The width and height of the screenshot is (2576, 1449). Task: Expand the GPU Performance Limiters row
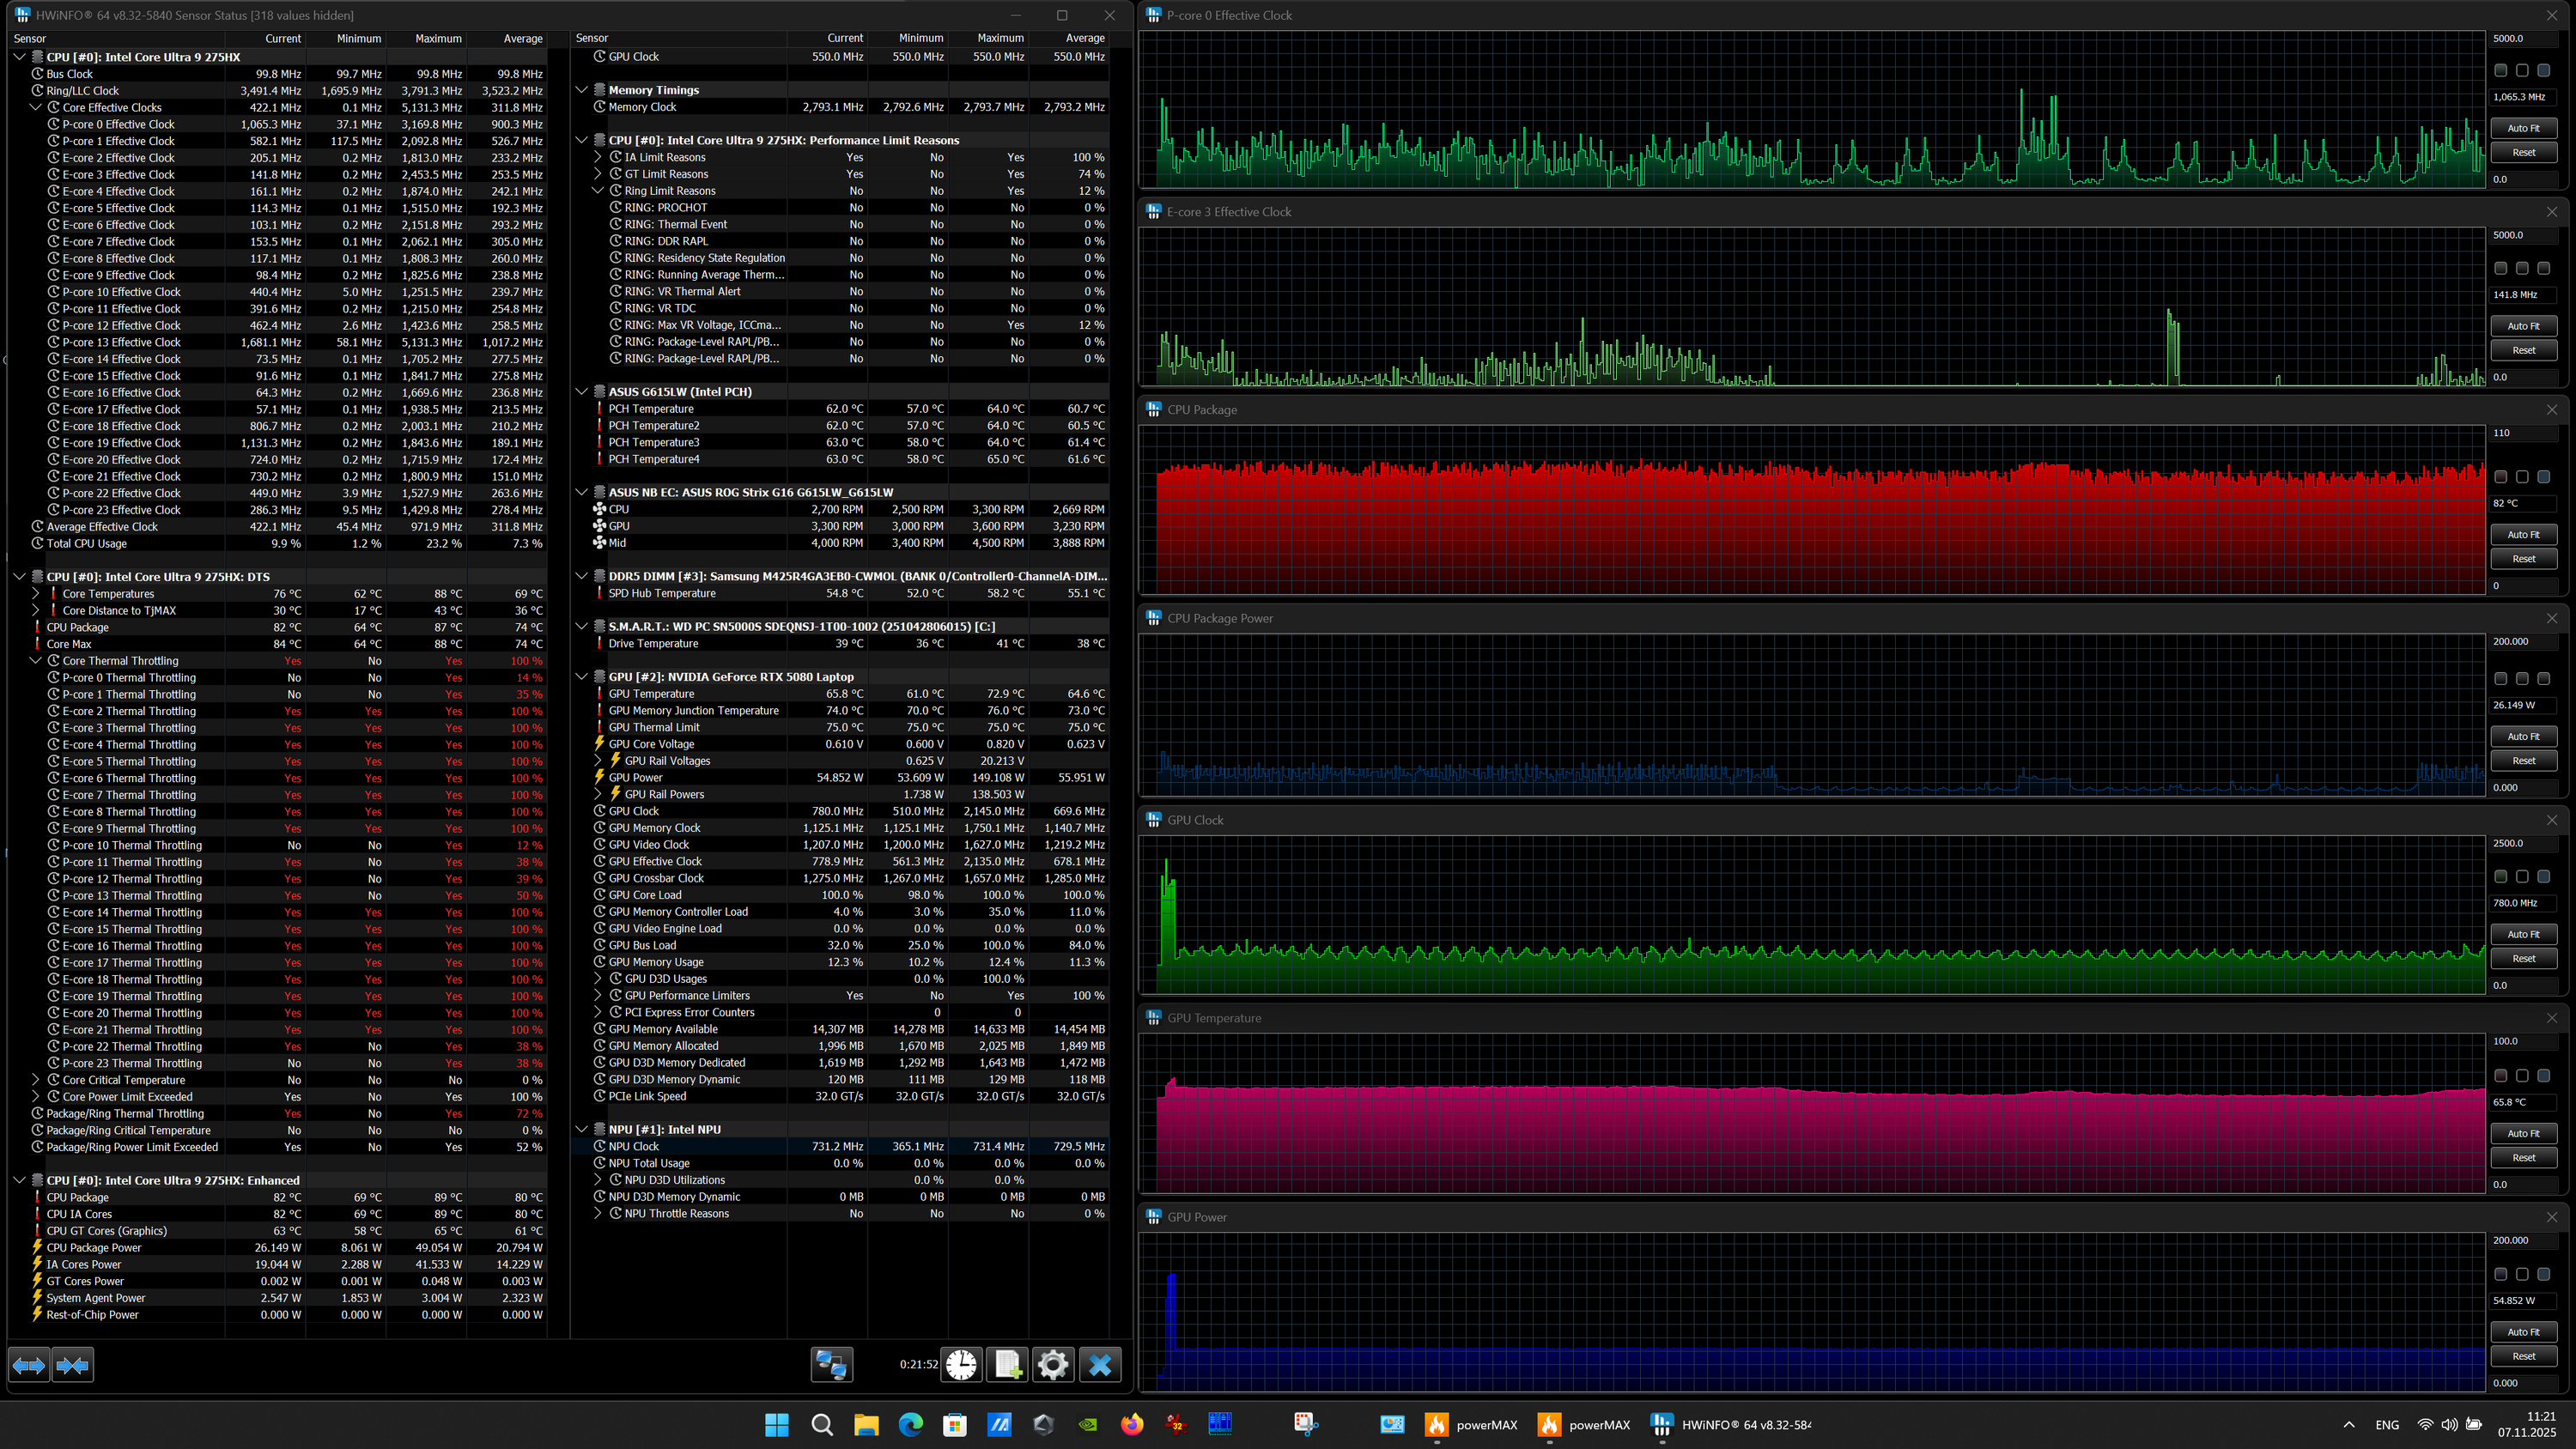coord(598,996)
